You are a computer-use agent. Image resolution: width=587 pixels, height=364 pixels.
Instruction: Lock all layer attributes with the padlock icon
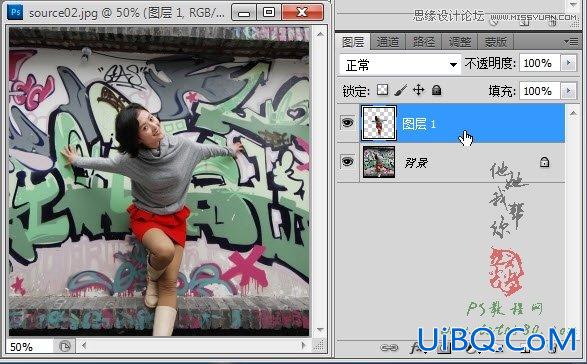[436, 90]
